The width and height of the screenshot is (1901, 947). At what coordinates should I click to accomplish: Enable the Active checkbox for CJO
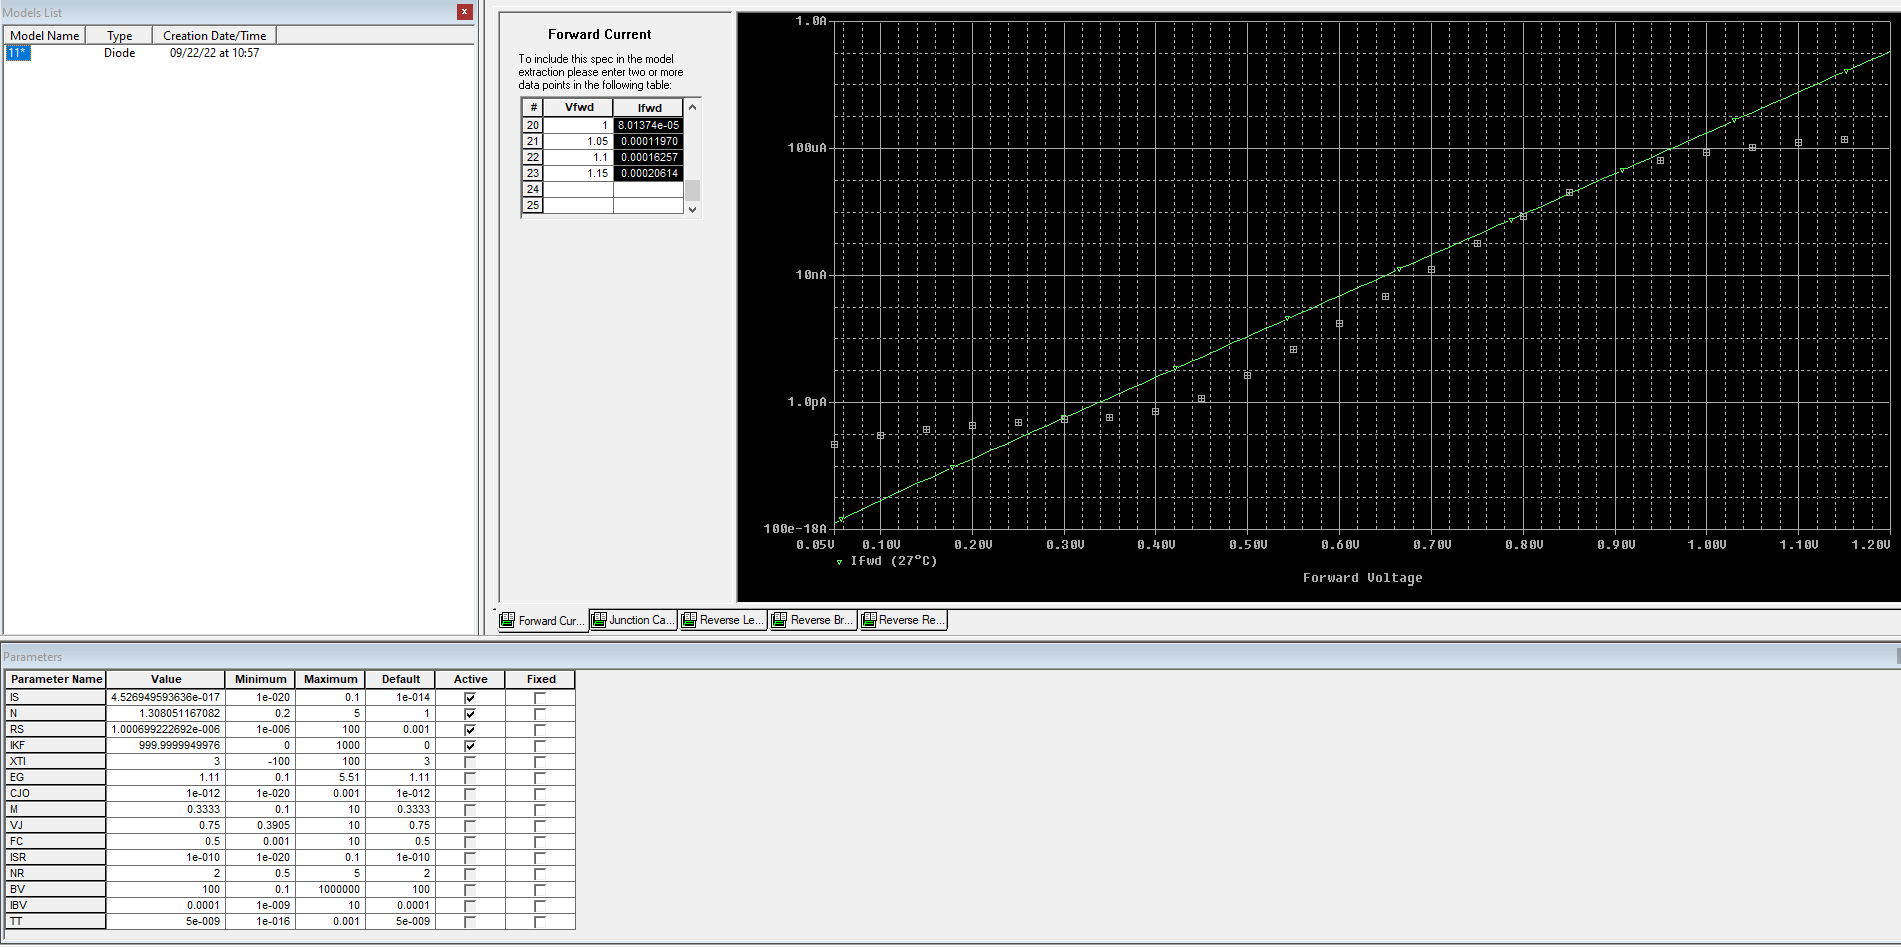coord(470,794)
